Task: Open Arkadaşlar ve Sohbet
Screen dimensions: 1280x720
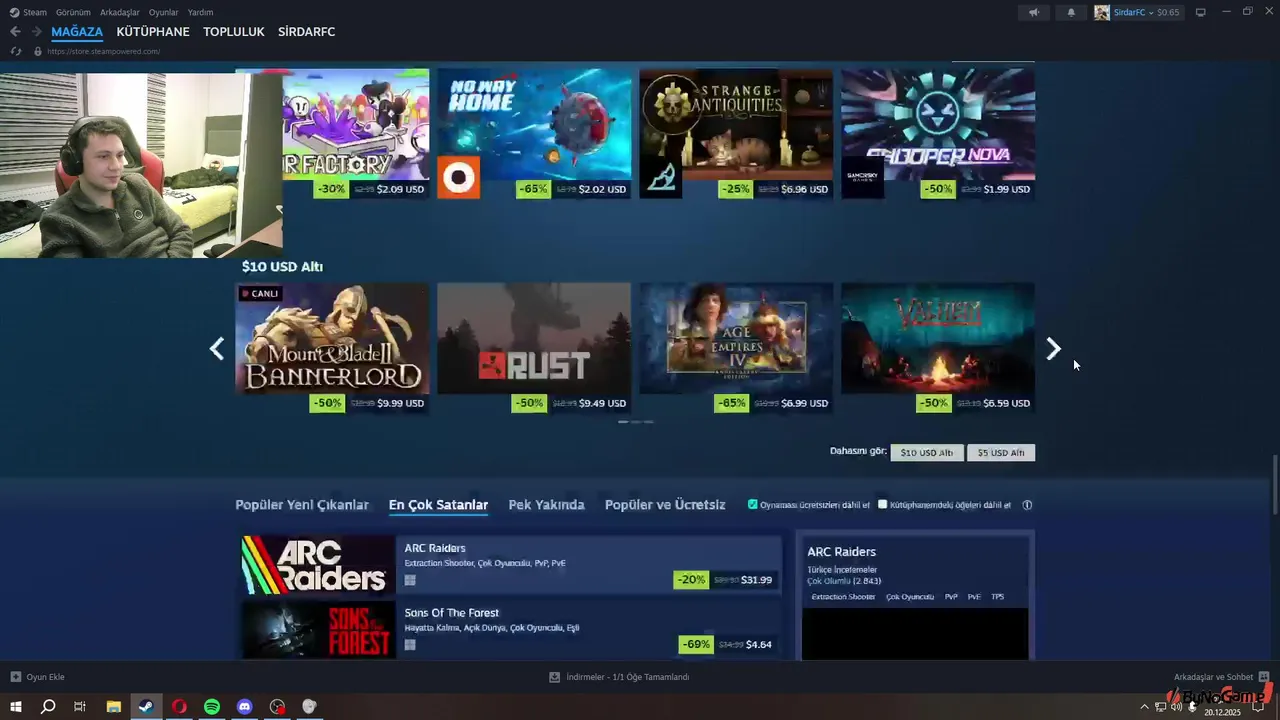Action: coord(1213,677)
